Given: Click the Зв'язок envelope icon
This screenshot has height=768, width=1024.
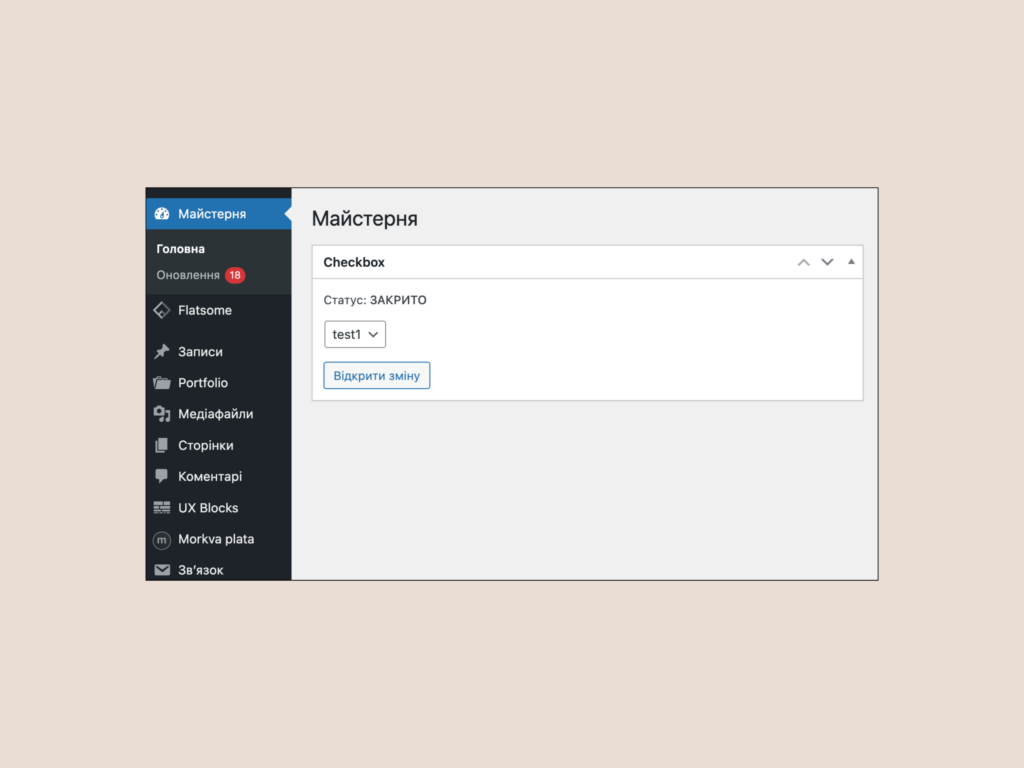Looking at the screenshot, I should 161,570.
